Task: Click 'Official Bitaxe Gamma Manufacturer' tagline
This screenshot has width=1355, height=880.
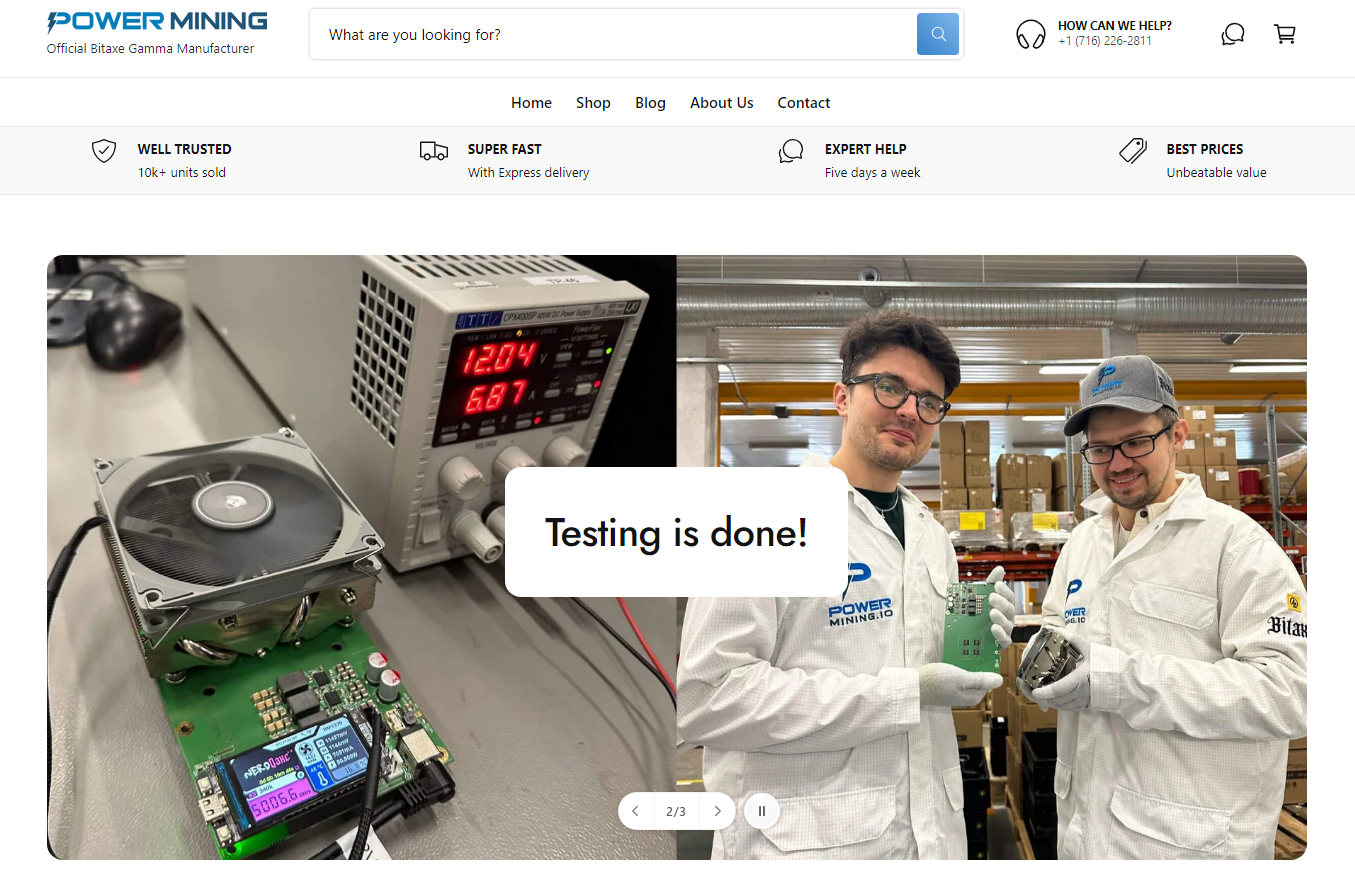Action: pyautogui.click(x=151, y=49)
